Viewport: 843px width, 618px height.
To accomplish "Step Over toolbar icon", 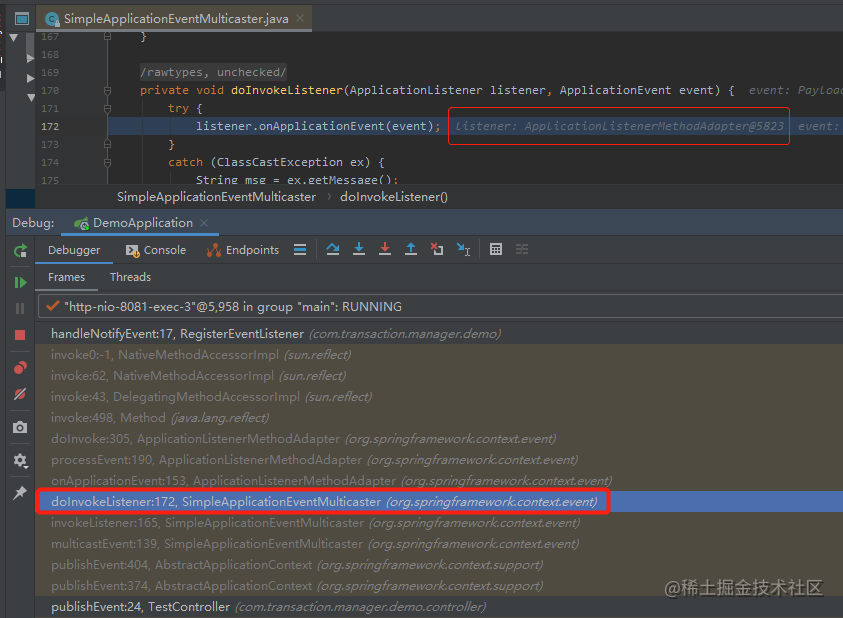I will pos(333,249).
